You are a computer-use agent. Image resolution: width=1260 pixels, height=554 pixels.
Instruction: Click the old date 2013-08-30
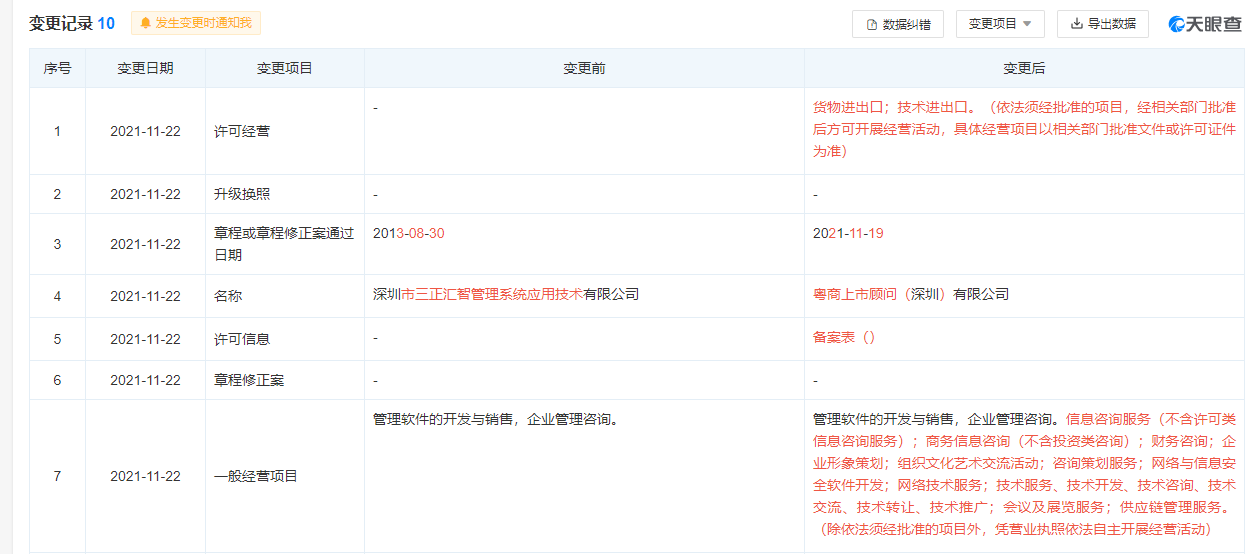pos(408,233)
